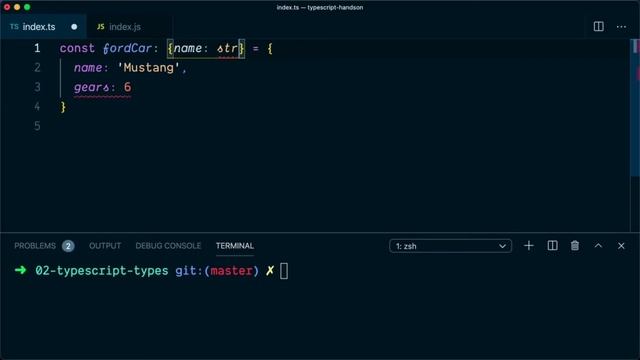Maximize panel size with chevron up
Viewport: 640px width, 360px height.
point(598,245)
